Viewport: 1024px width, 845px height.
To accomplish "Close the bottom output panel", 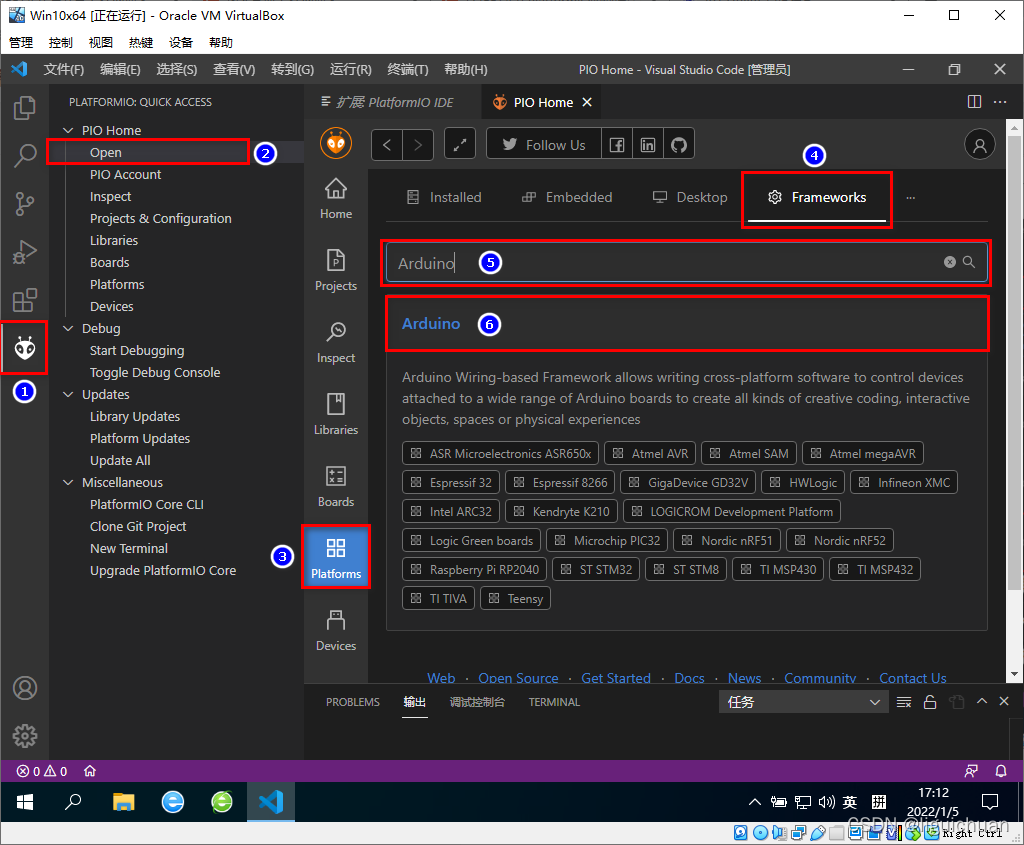I will (x=1004, y=701).
